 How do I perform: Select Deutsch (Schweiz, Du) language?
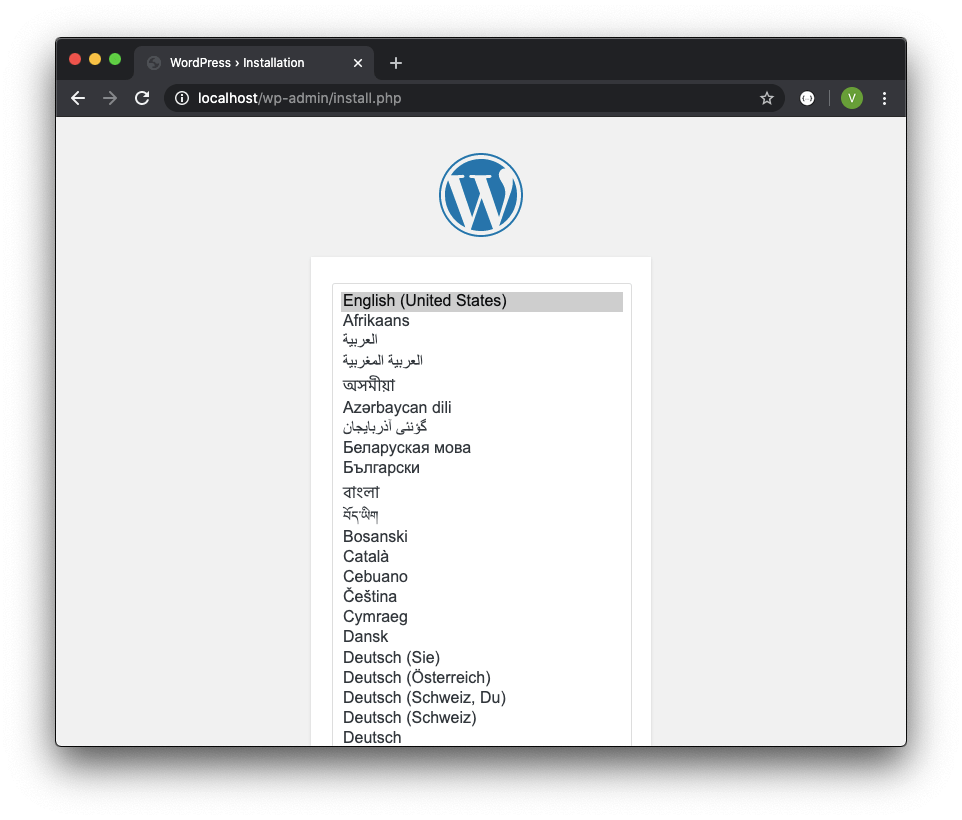click(482, 697)
